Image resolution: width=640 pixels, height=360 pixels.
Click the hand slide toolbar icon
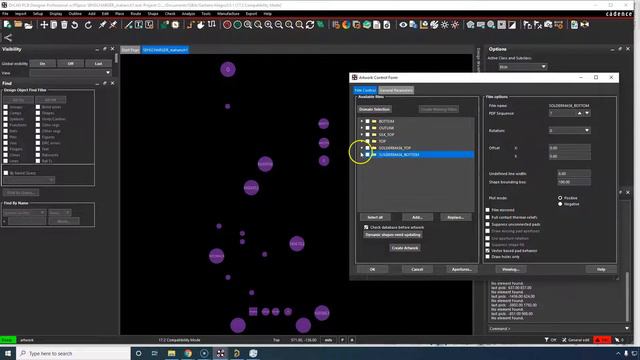(x=201, y=25)
